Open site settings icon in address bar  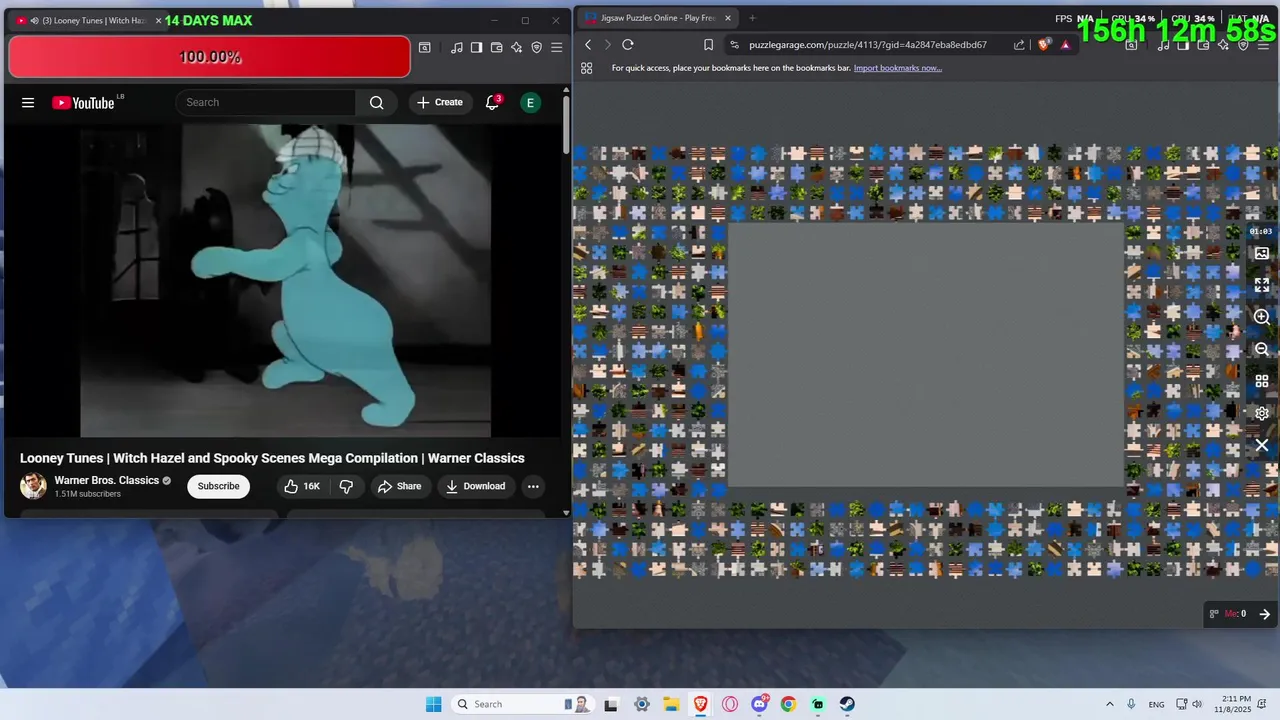[735, 44]
